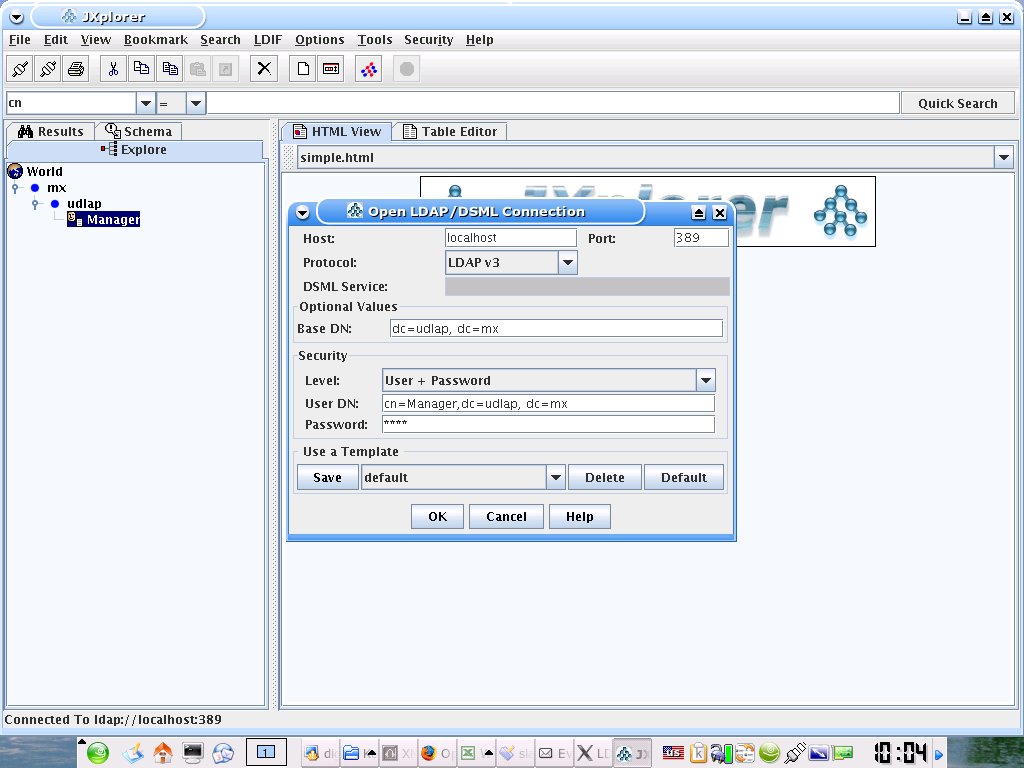Viewport: 1024px width, 768px height.
Task: Switch to the Schema tab
Action: [139, 131]
